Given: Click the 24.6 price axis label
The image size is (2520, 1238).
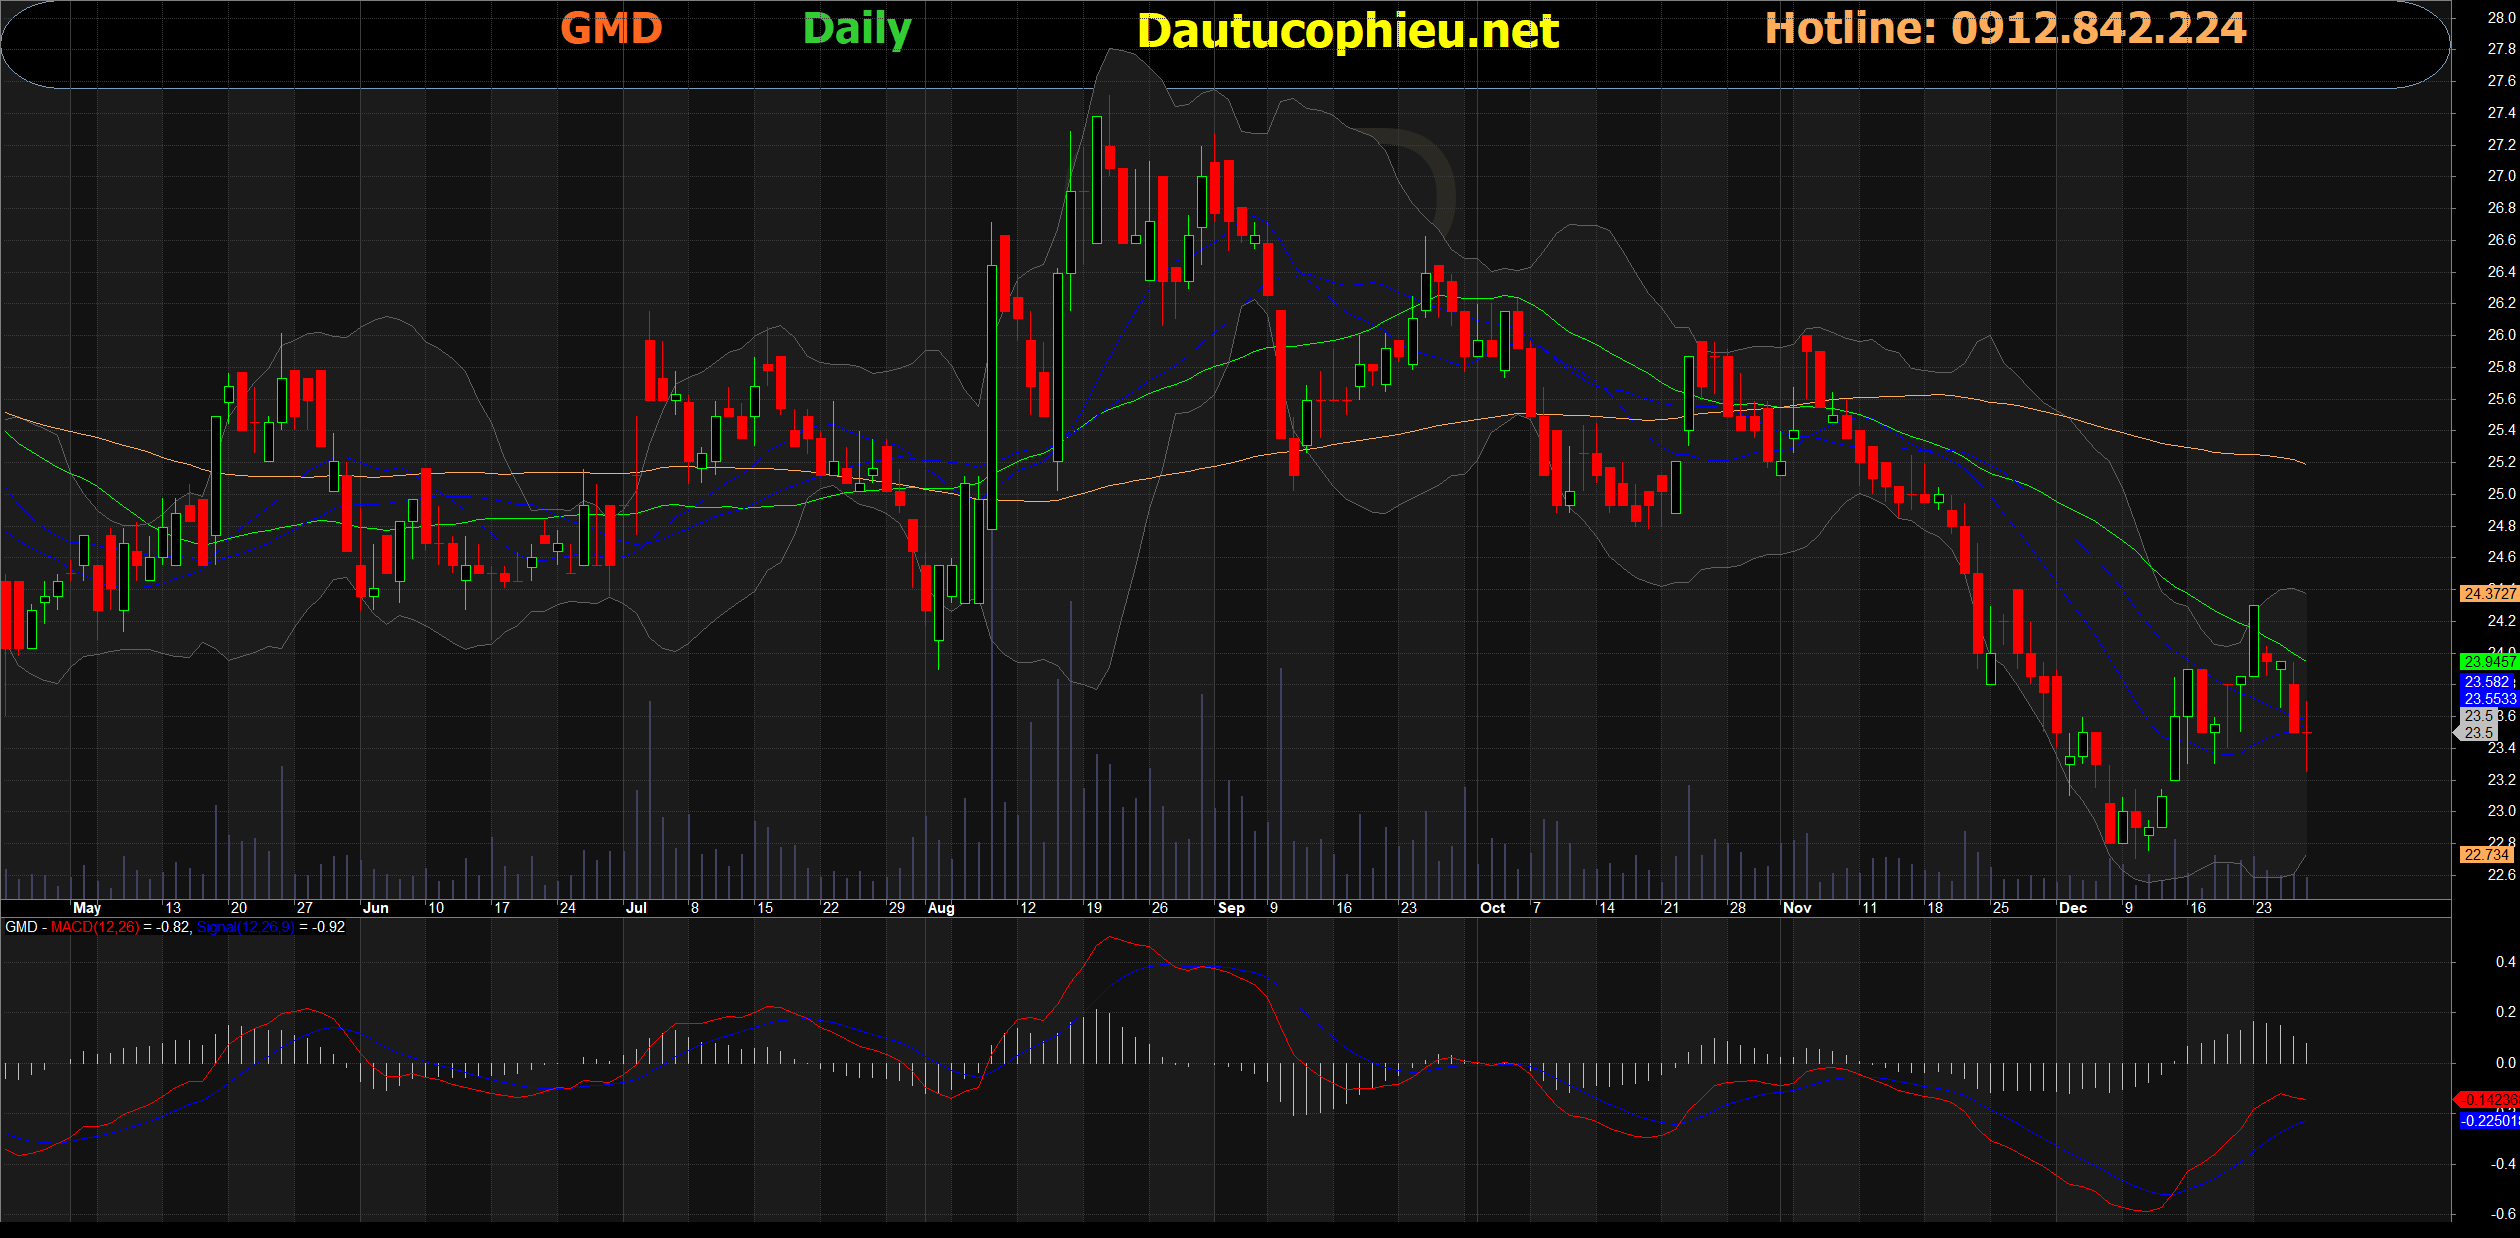Looking at the screenshot, I should pyautogui.click(x=2501, y=557).
